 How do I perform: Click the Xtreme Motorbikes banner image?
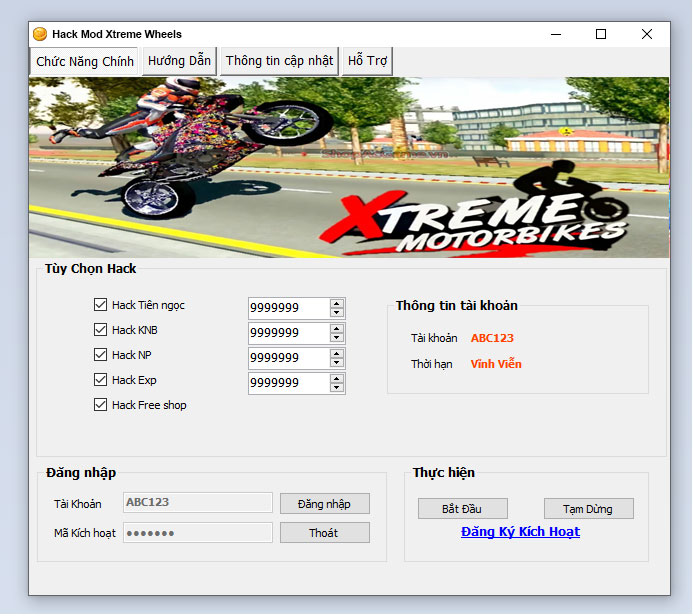(x=349, y=167)
